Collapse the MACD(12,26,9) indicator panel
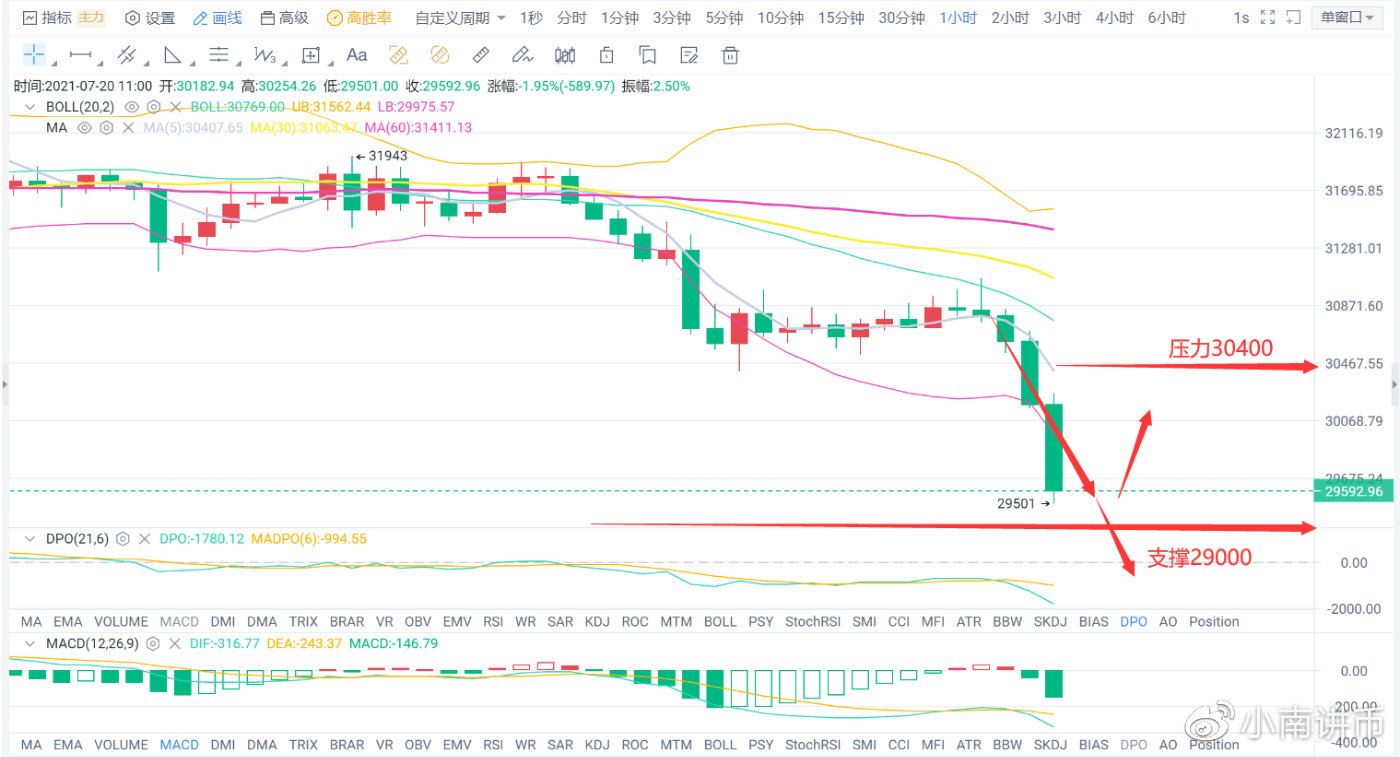This screenshot has height=757, width=1400. pyautogui.click(x=30, y=644)
